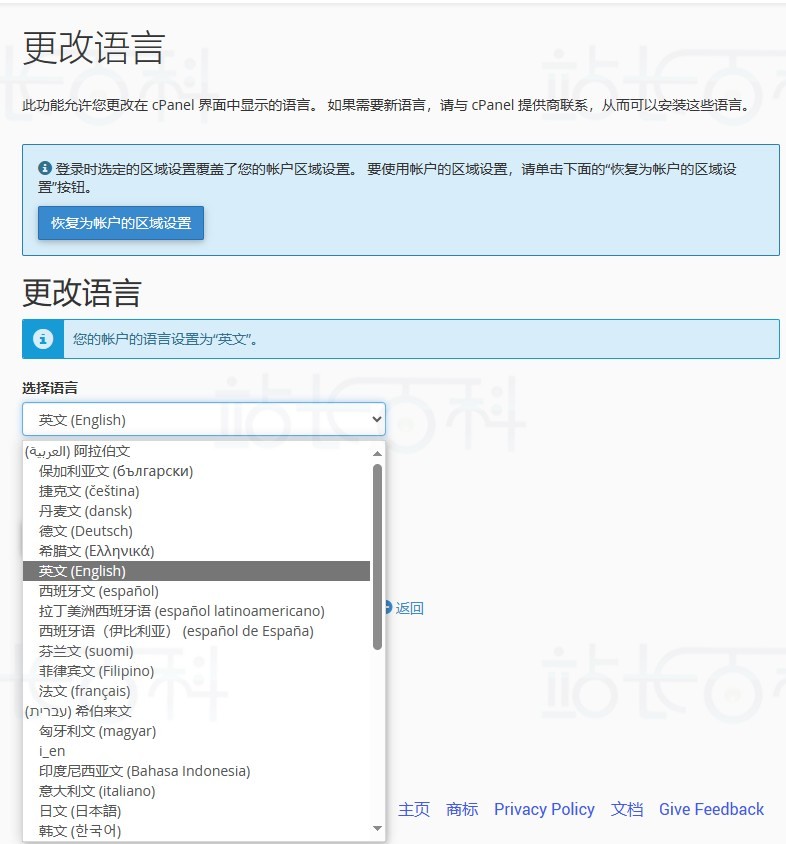
Task: Pick 西班牙语（伊比利亚）(español de España)
Action: point(196,631)
